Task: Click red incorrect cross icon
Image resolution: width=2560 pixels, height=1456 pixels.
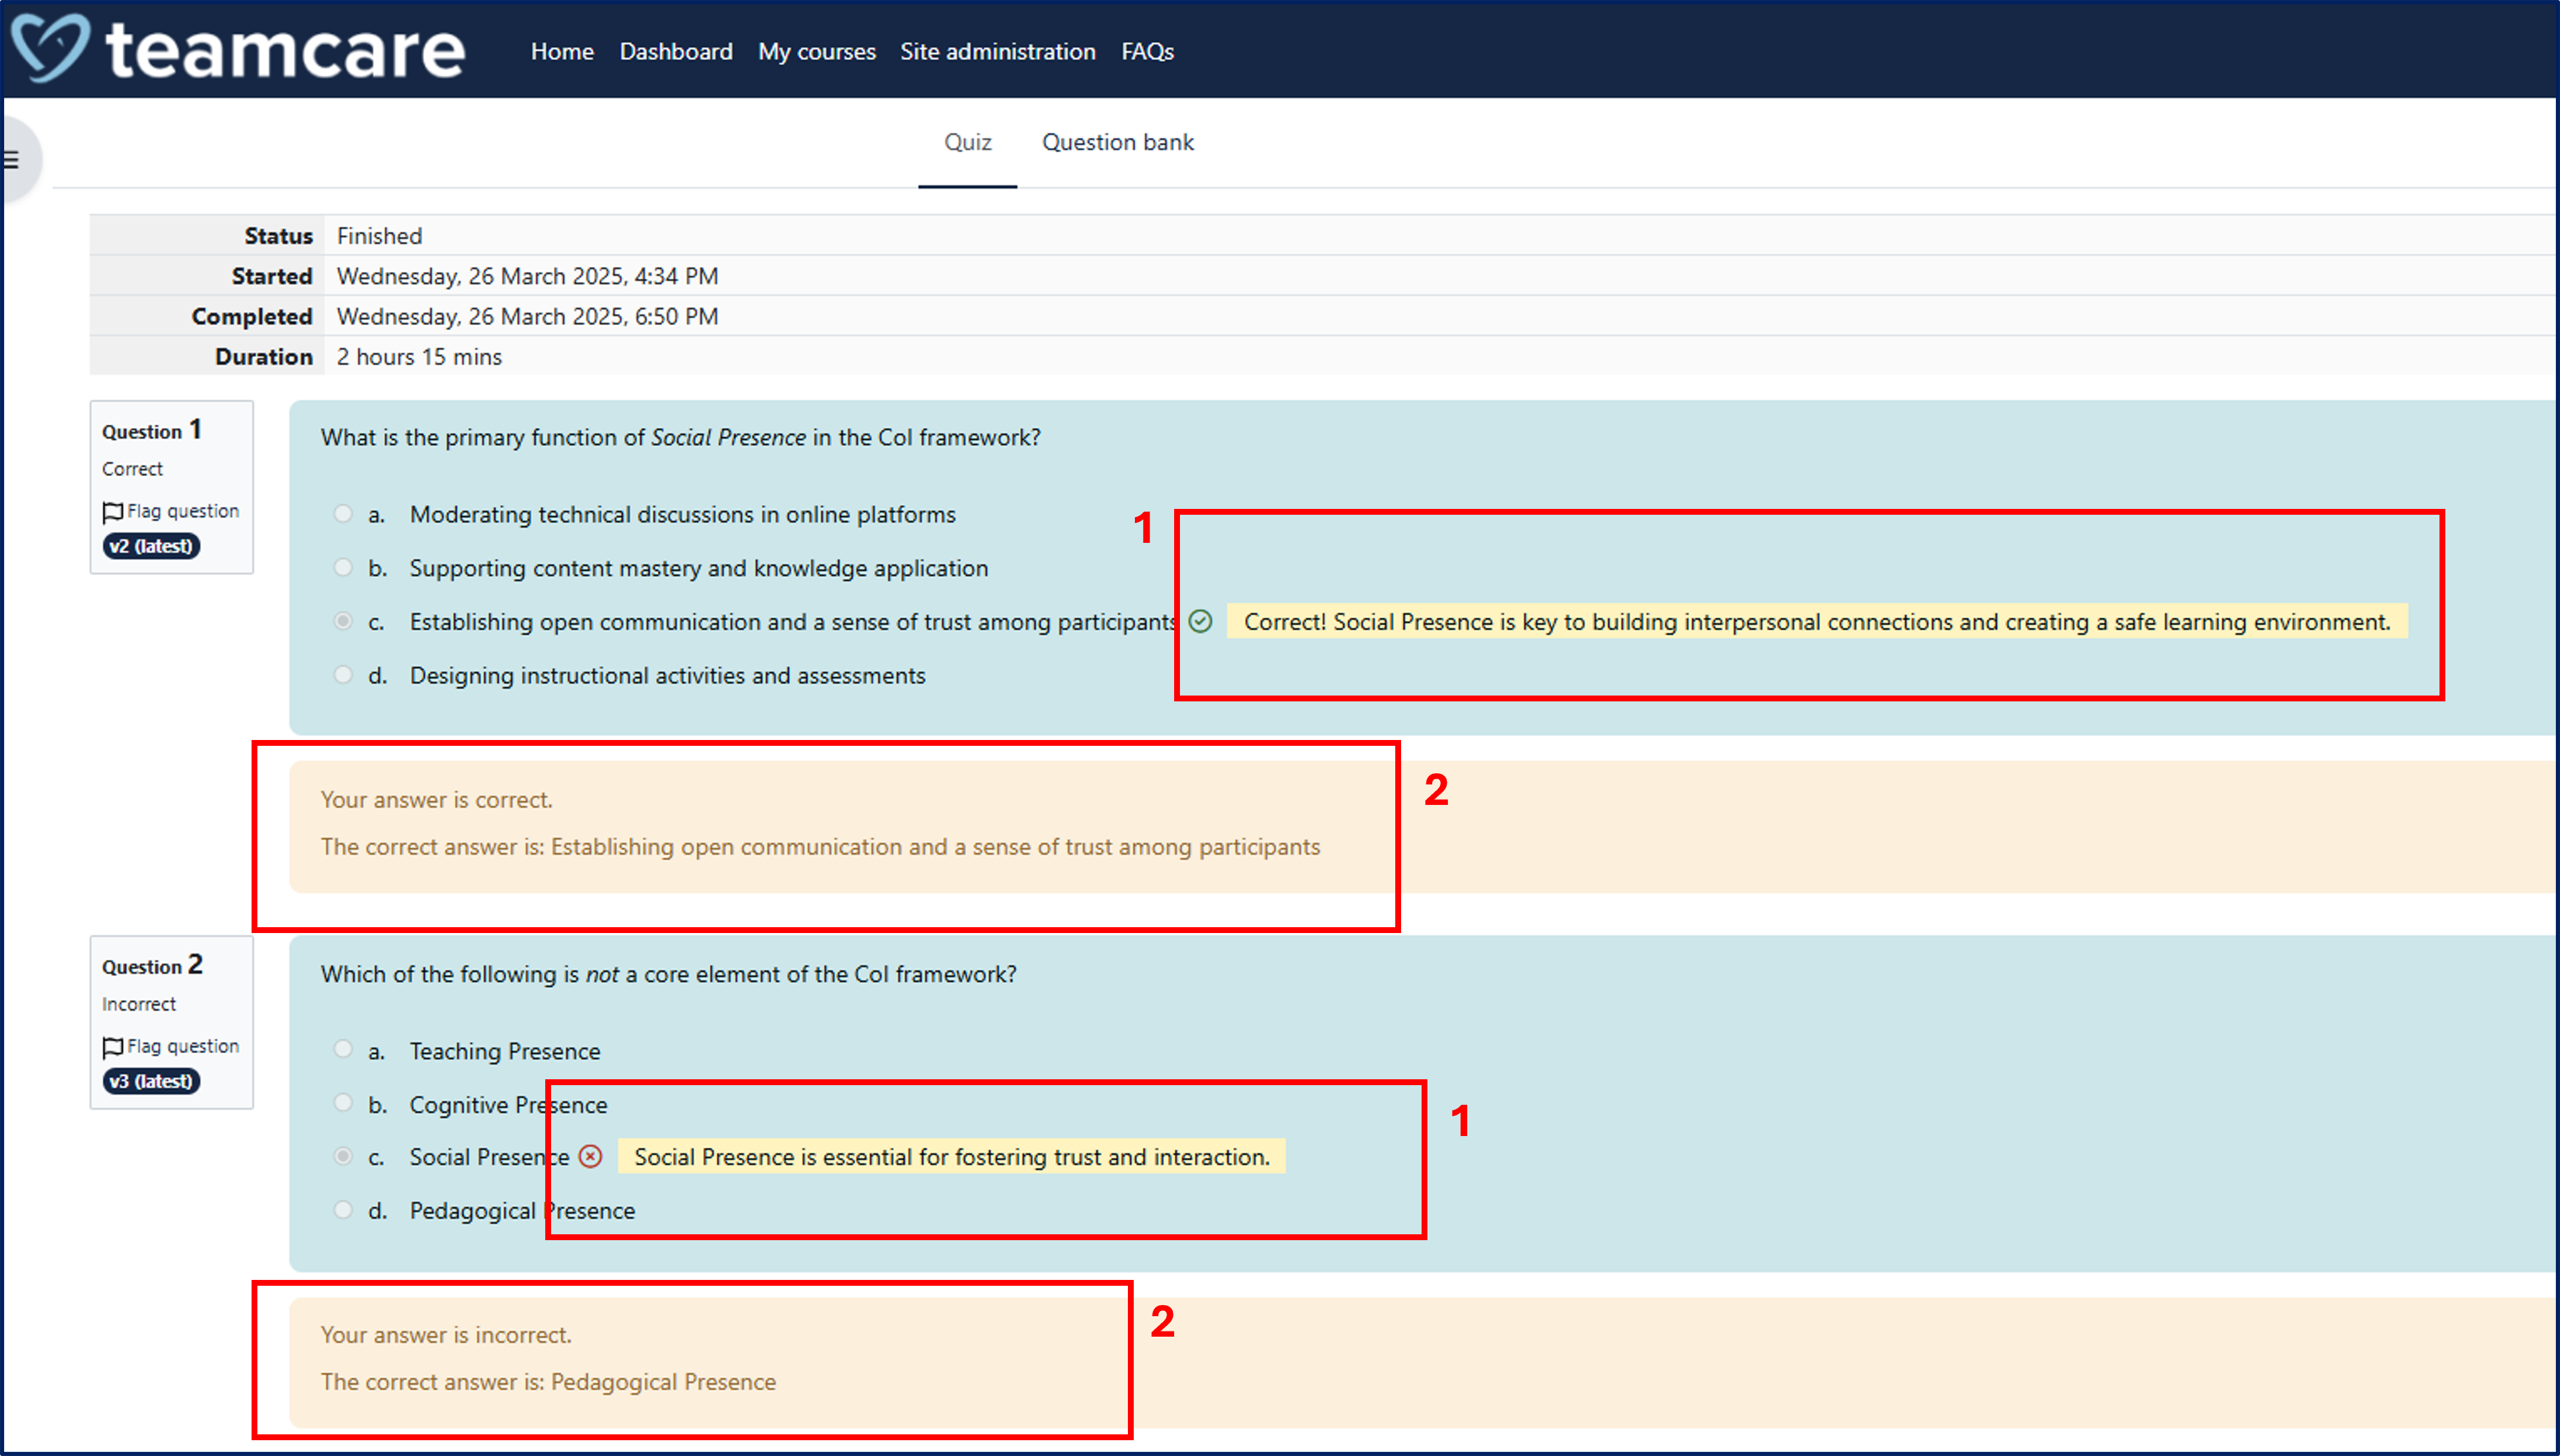Action: [x=591, y=1157]
